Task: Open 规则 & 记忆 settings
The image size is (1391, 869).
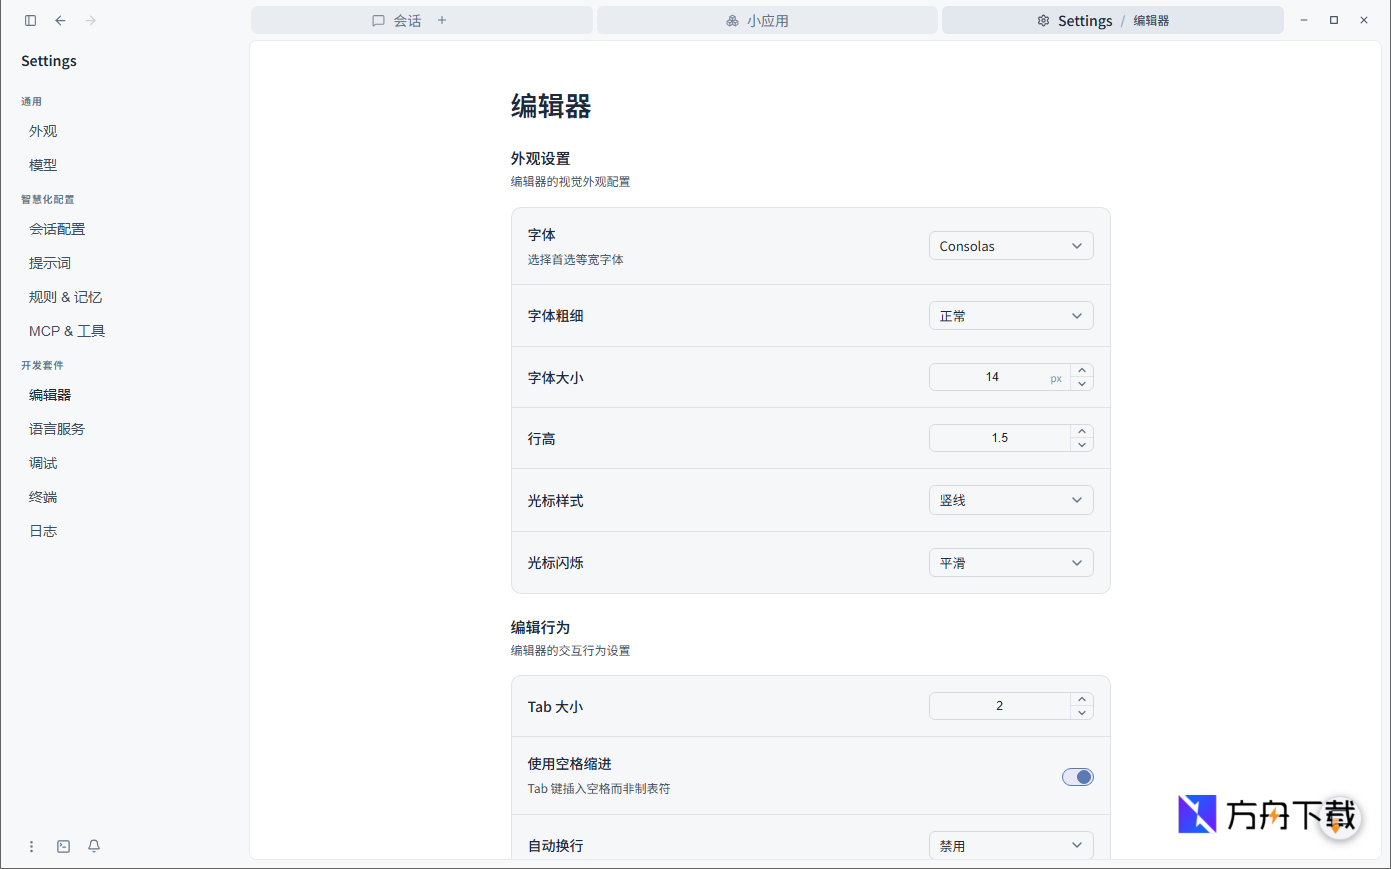Action: 65,296
